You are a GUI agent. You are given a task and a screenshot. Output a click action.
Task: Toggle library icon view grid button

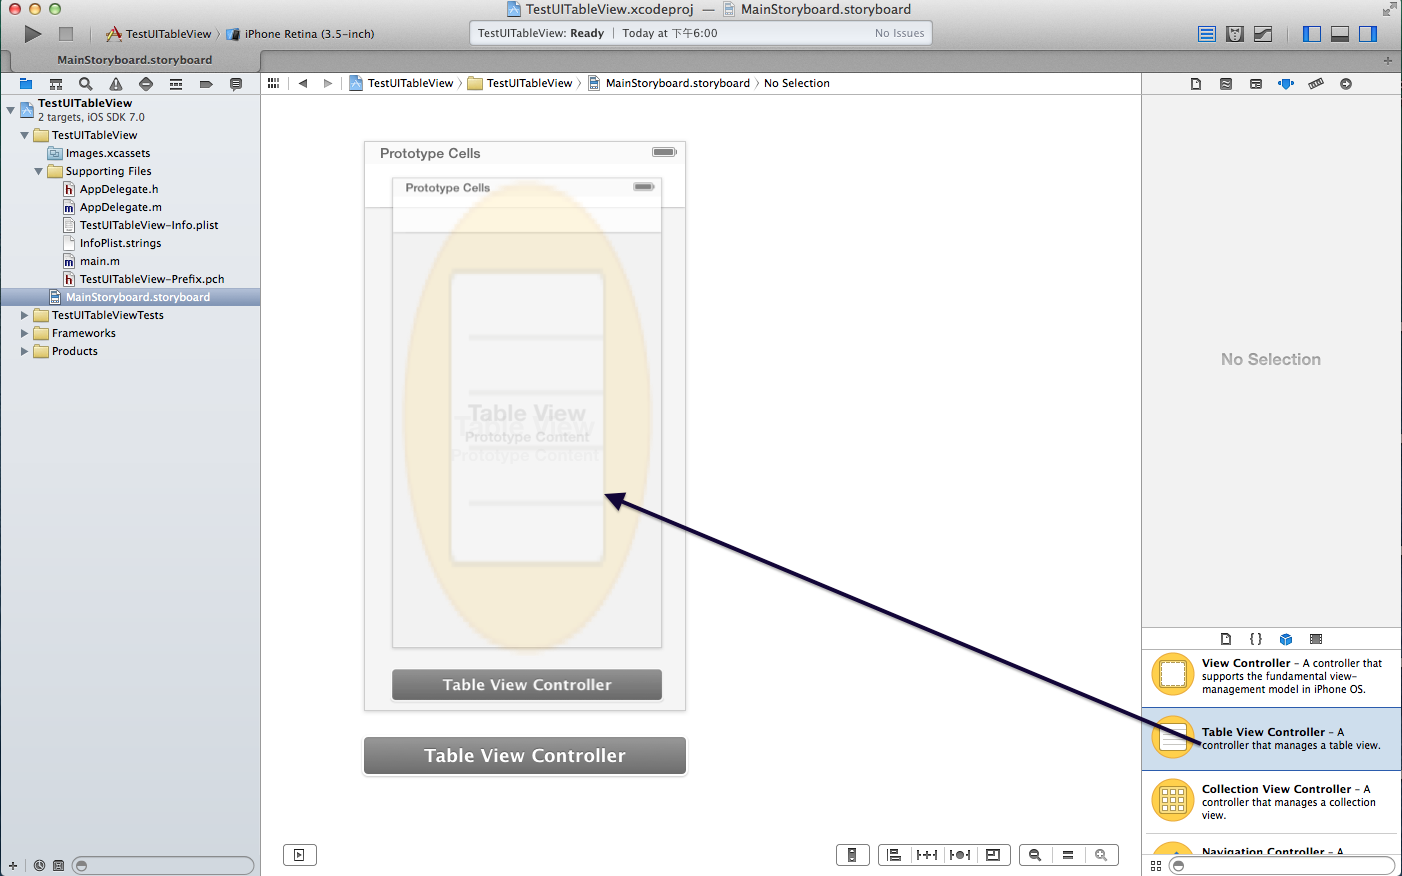coord(1156,866)
